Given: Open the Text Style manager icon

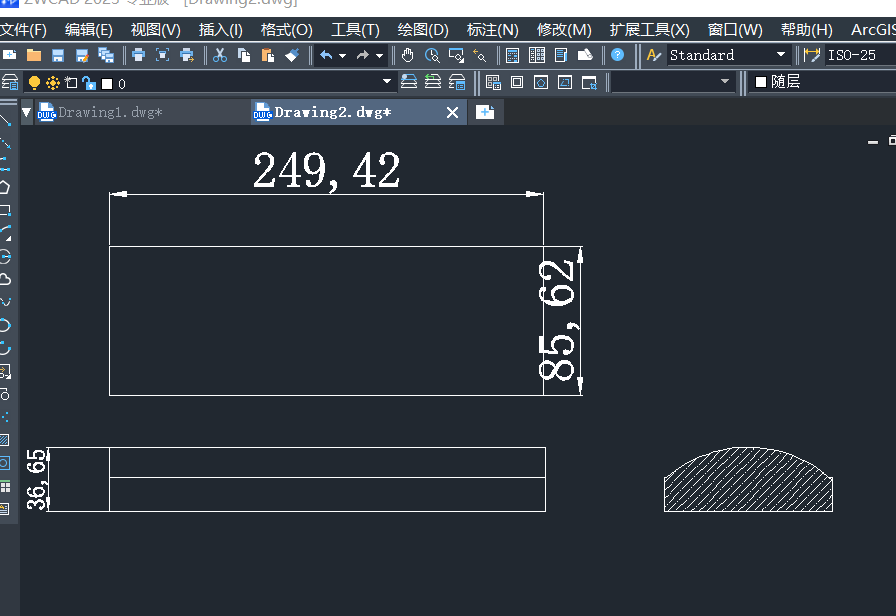Looking at the screenshot, I should pyautogui.click(x=653, y=55).
